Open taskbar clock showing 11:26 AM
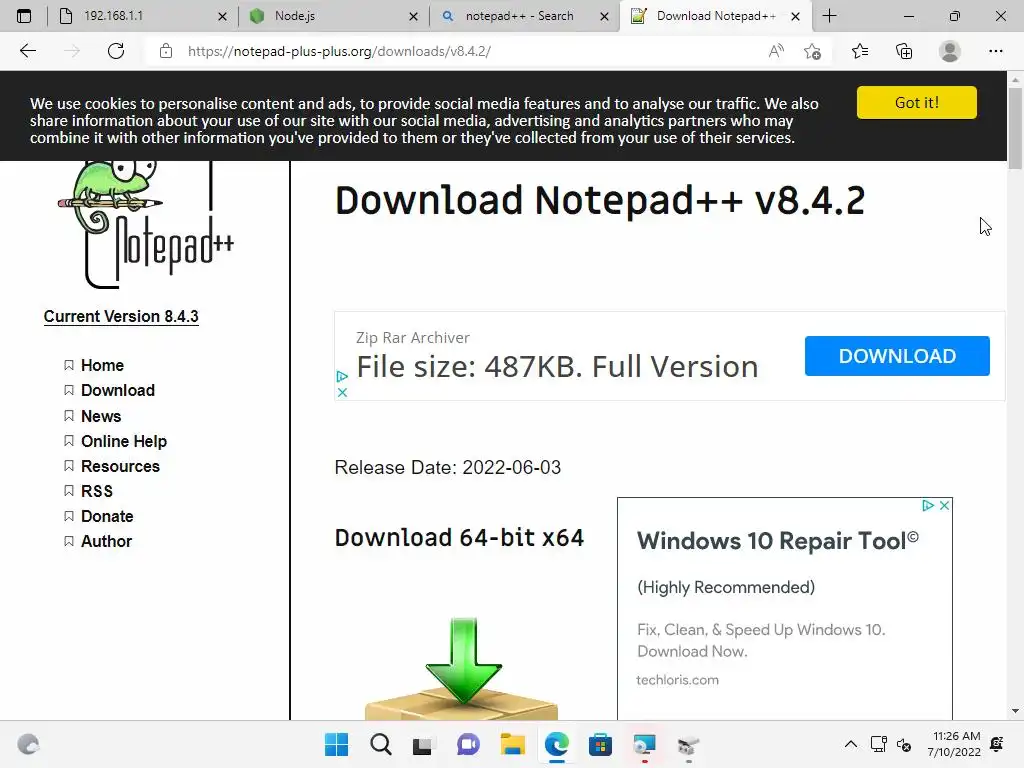This screenshot has height=768, width=1024. point(954,744)
